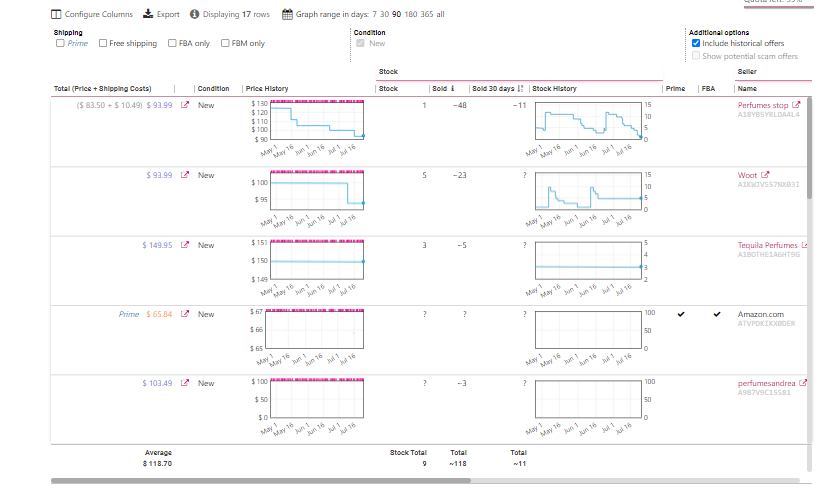Click Sold total ~118 value
Image resolution: width=821 pixels, height=492 pixels.
click(458, 463)
